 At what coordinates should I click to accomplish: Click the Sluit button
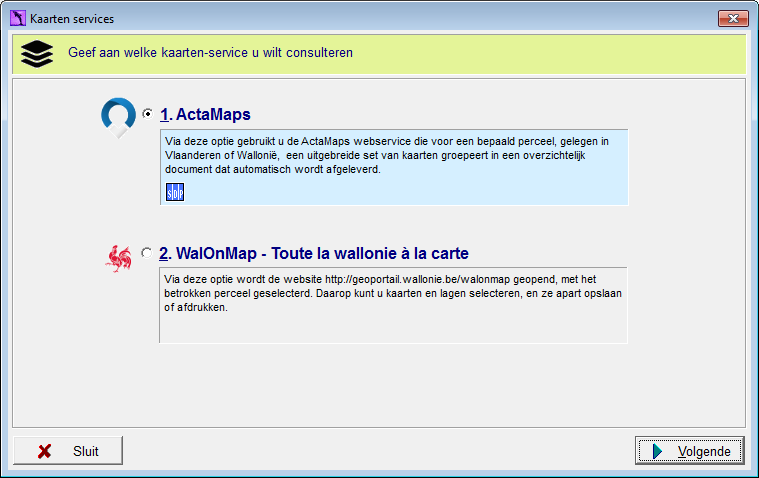[x=68, y=451]
